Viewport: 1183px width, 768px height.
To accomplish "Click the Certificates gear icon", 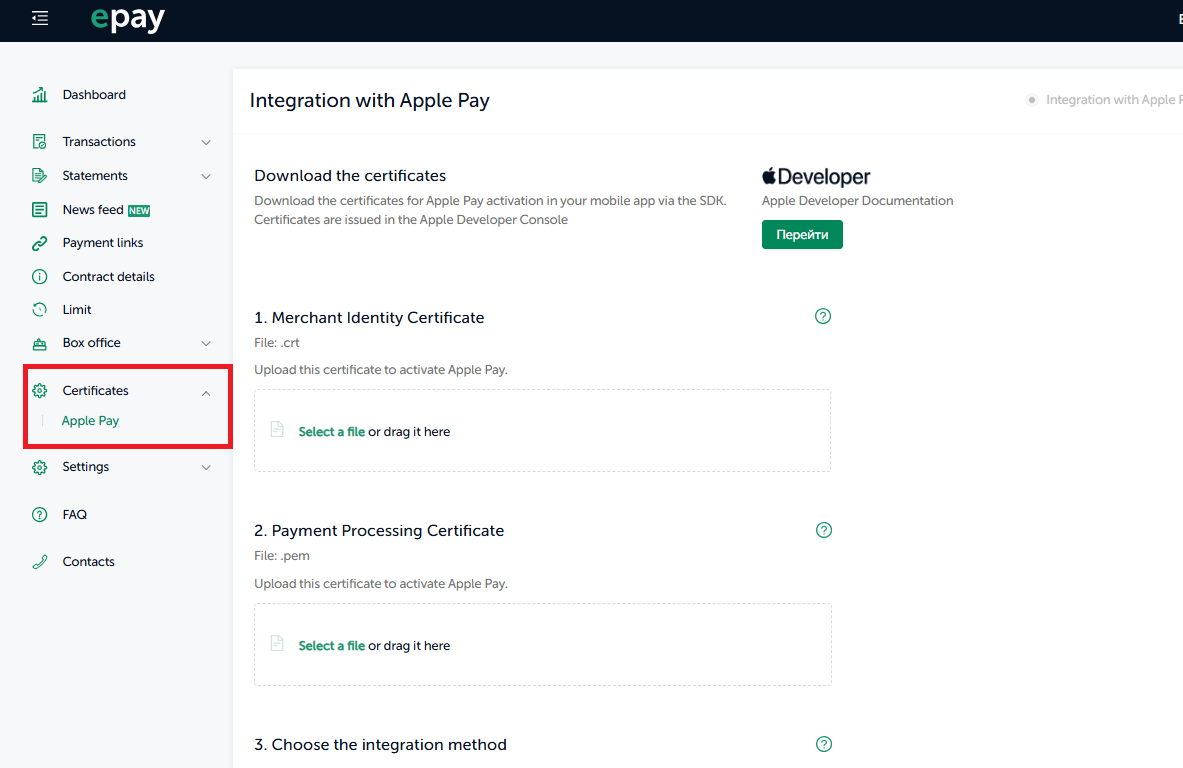I will 39,390.
